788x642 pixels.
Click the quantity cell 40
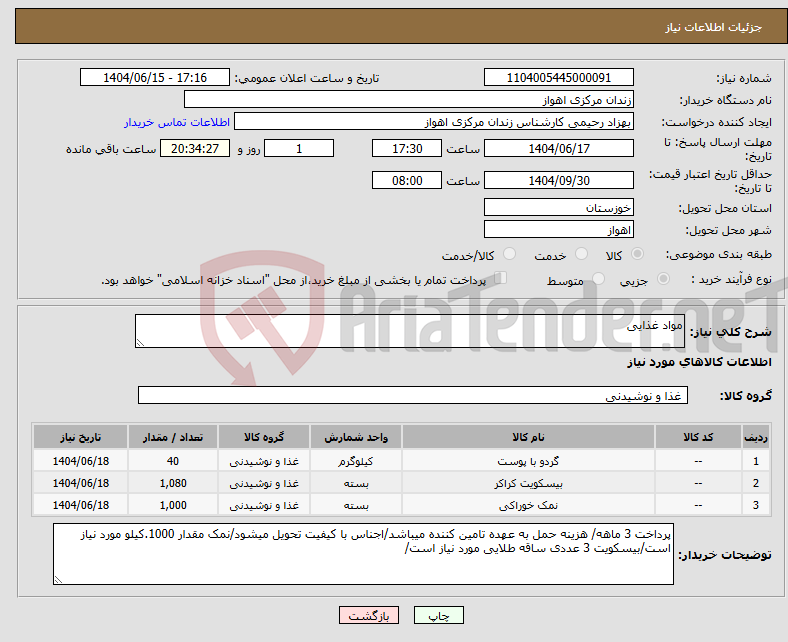pyautogui.click(x=173, y=461)
